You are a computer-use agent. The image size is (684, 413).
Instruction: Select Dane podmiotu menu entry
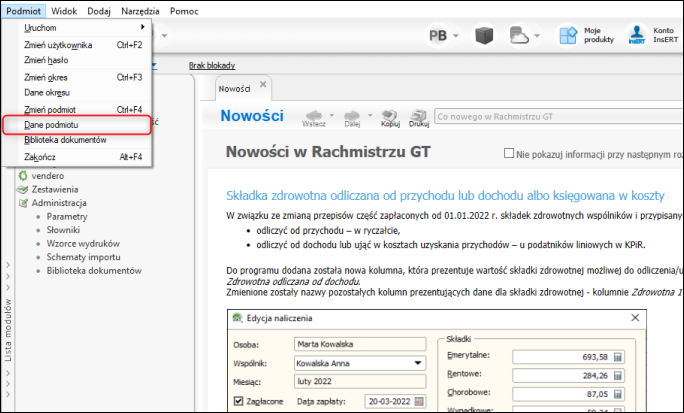click(x=77, y=125)
